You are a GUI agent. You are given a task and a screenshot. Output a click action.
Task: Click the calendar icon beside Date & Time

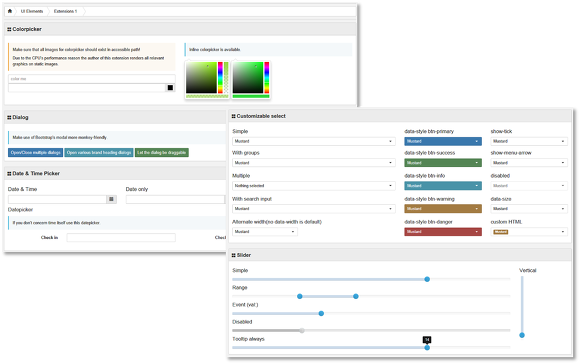coord(111,199)
